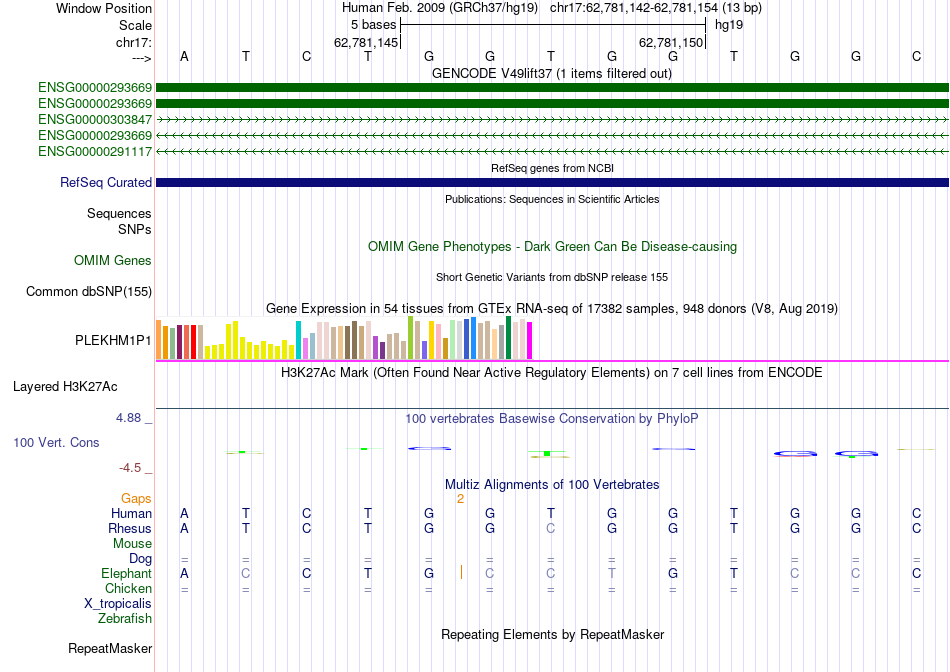The image size is (950, 672).
Task: Click the orange gap number 2 marker
Action: tap(460, 499)
